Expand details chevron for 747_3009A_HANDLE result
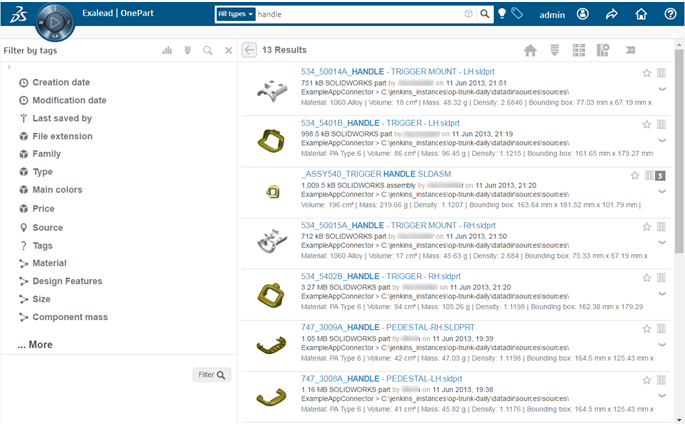This screenshot has height=424, width=685. [662, 345]
